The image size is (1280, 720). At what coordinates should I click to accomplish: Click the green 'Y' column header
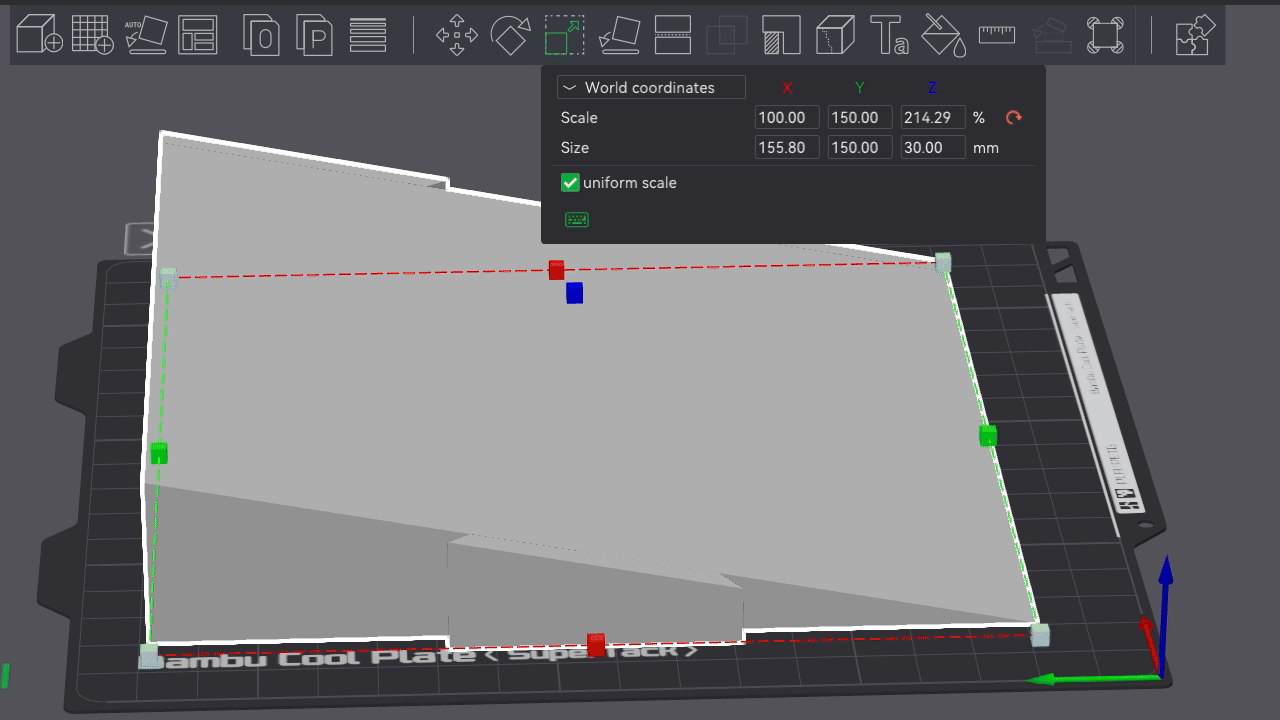click(x=860, y=88)
